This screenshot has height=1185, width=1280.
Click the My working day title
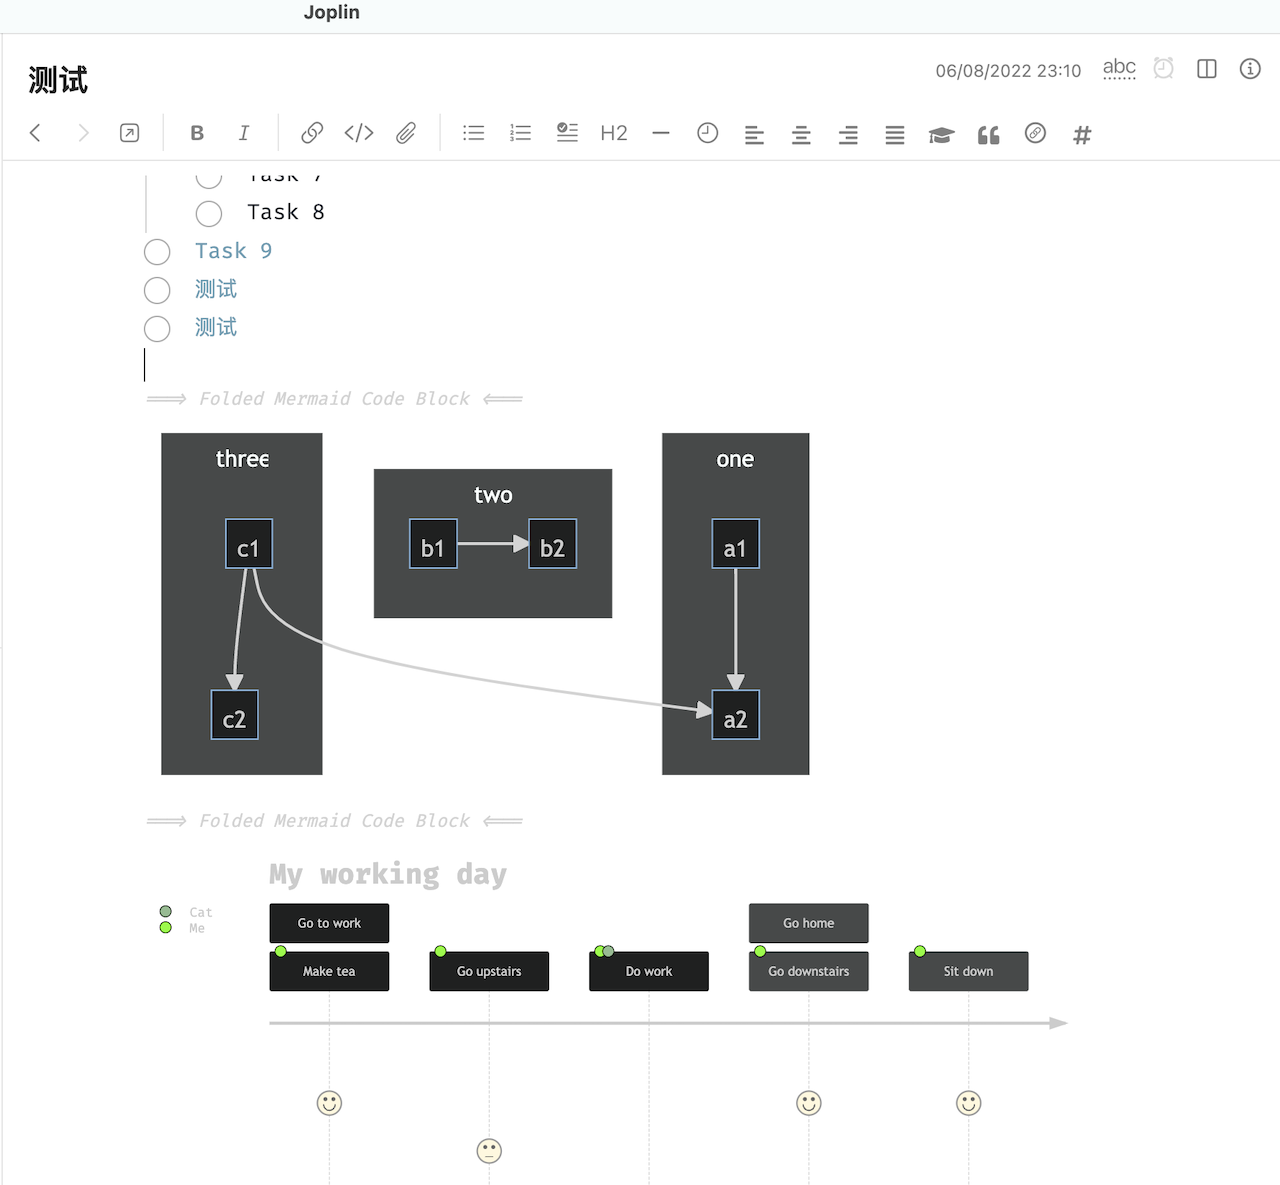(388, 874)
